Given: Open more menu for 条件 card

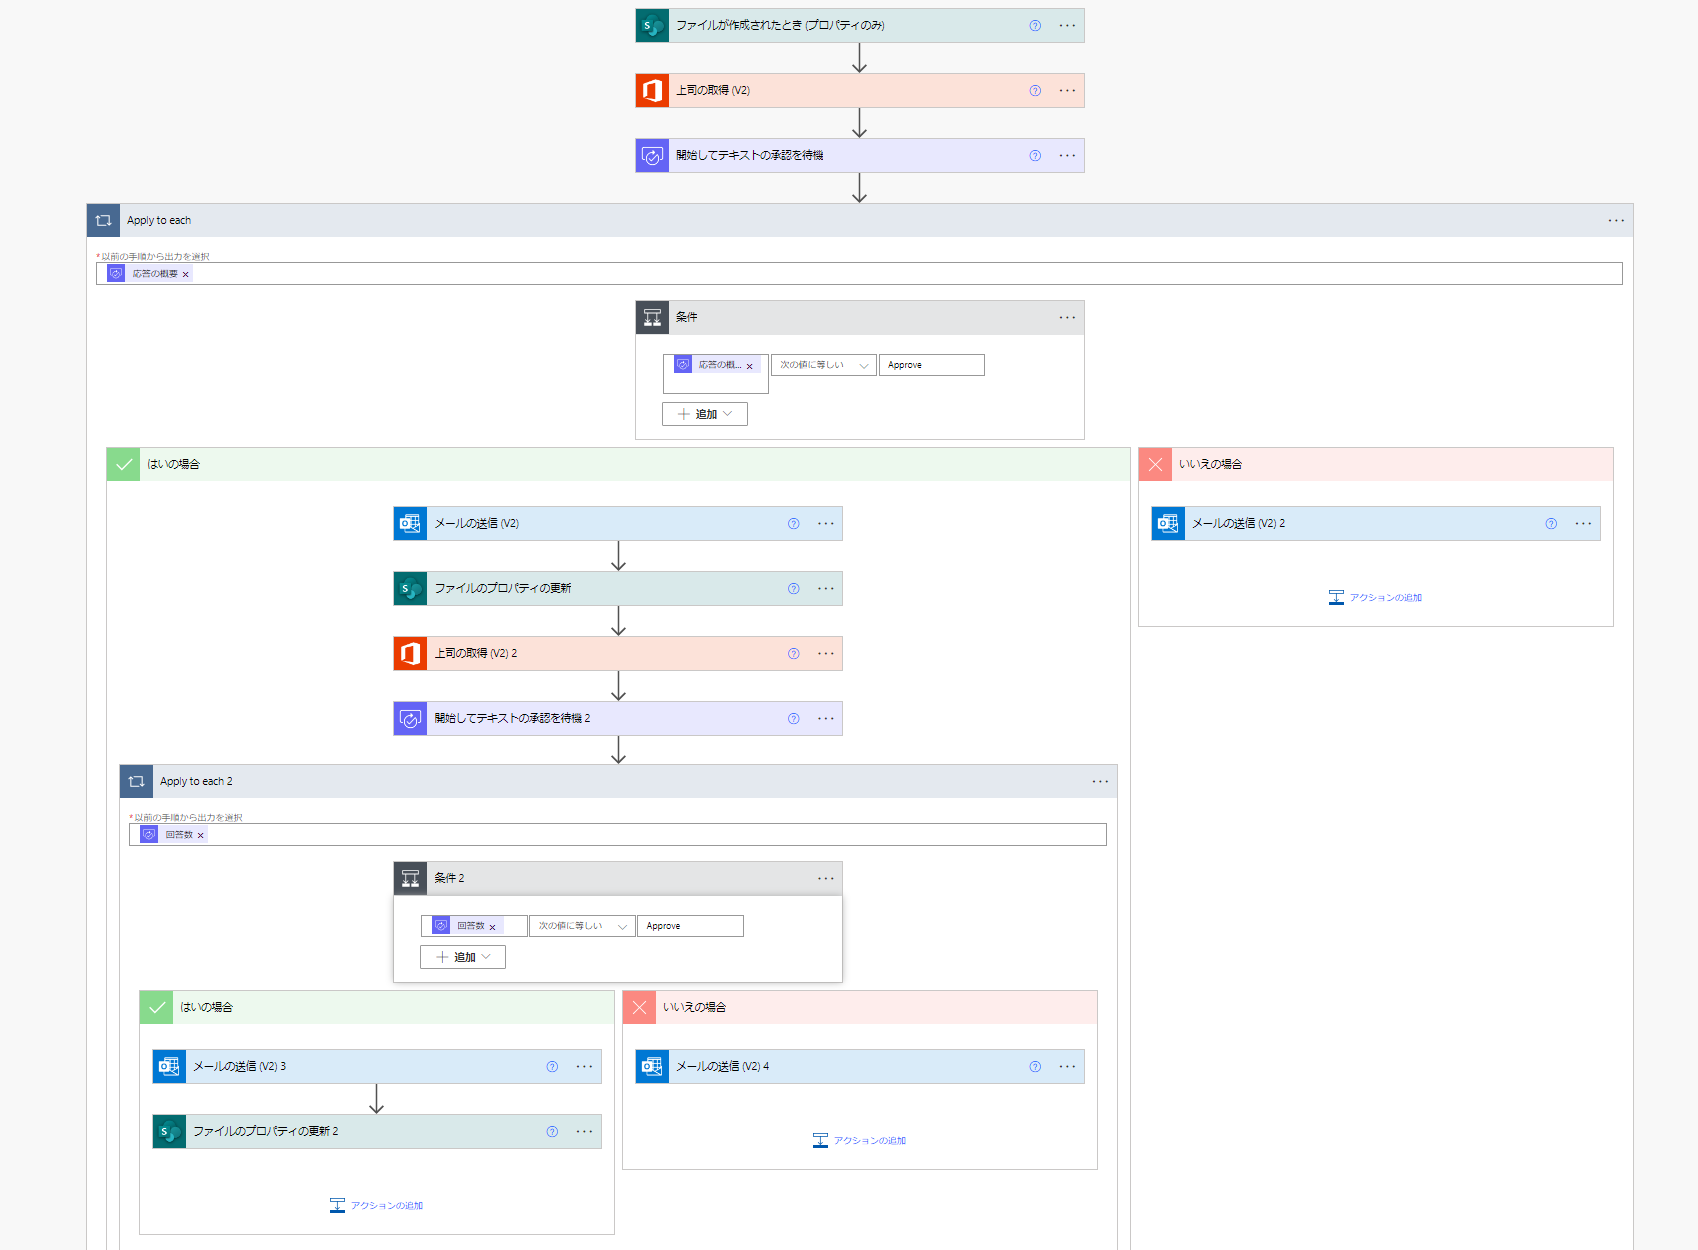Looking at the screenshot, I should pos(1067,318).
